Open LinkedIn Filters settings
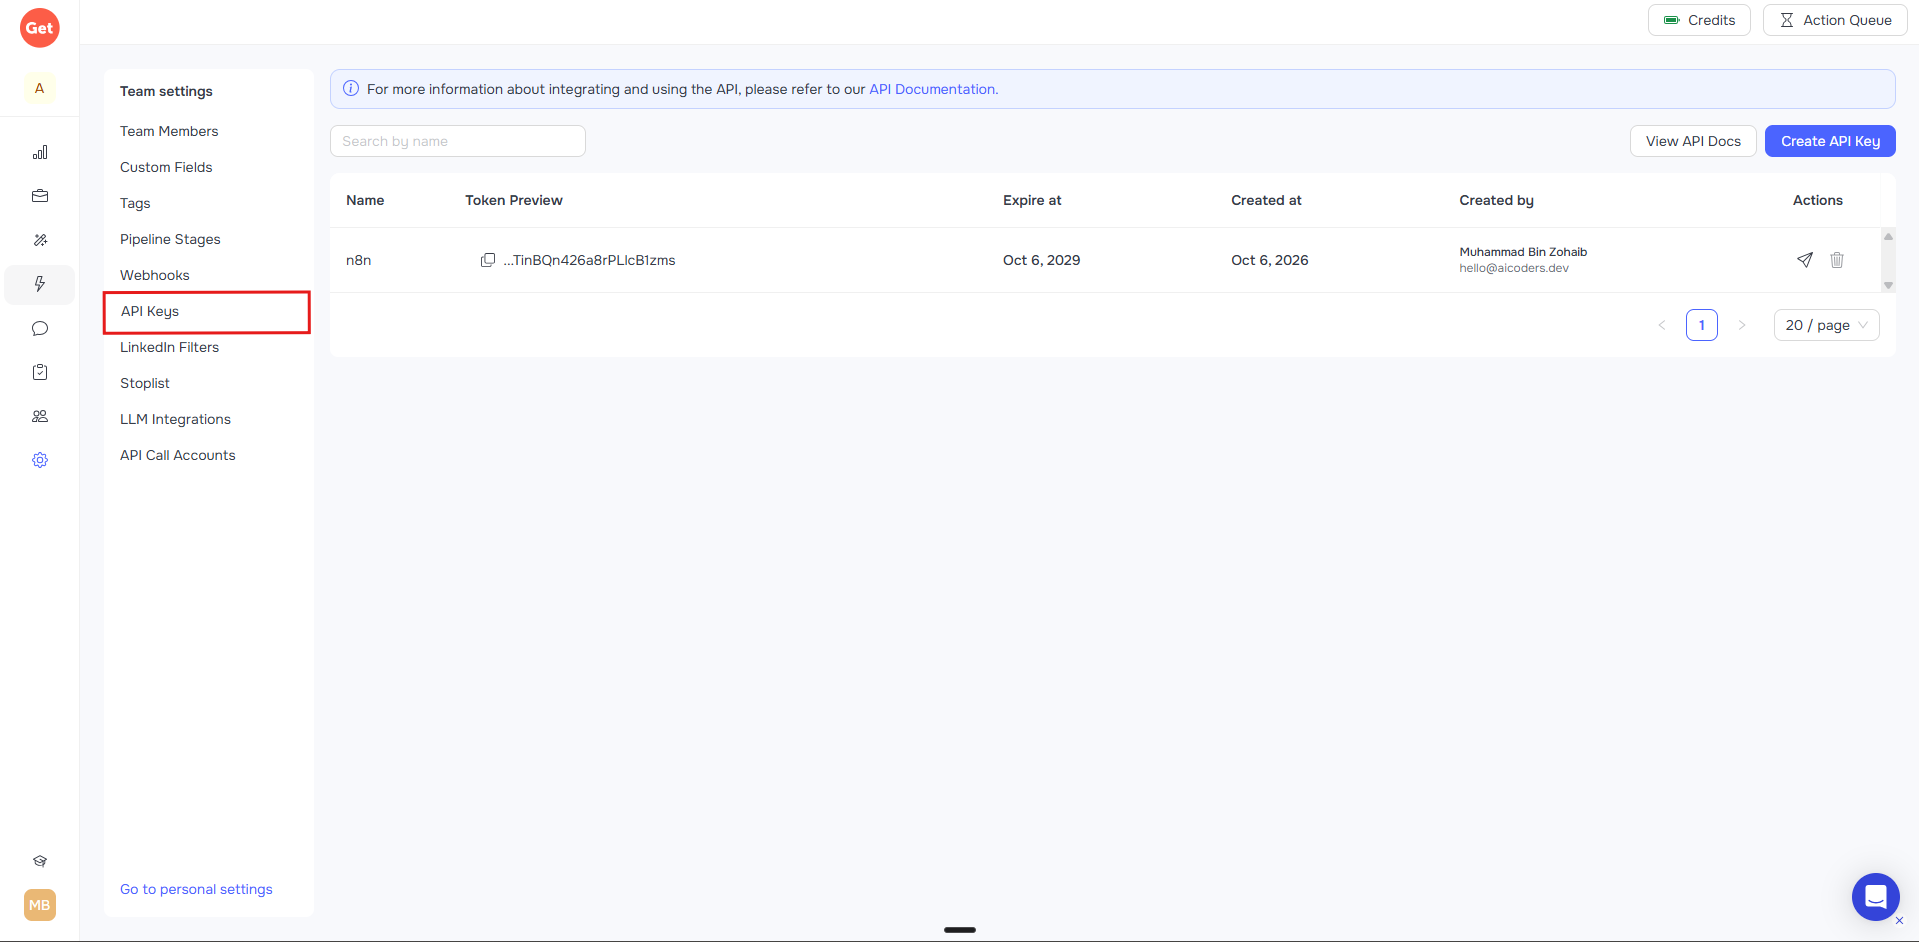The height and width of the screenshot is (942, 1919). 169,347
